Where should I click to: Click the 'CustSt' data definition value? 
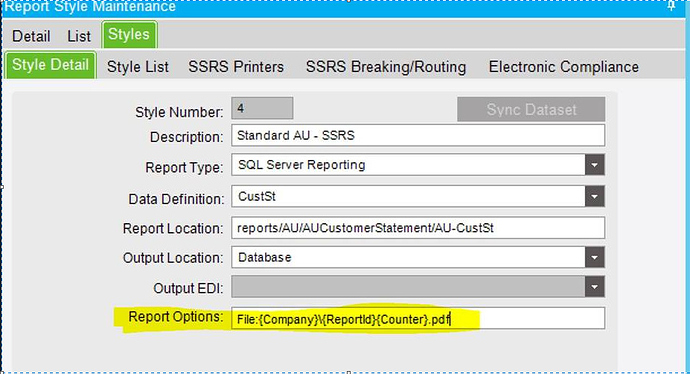click(x=257, y=196)
